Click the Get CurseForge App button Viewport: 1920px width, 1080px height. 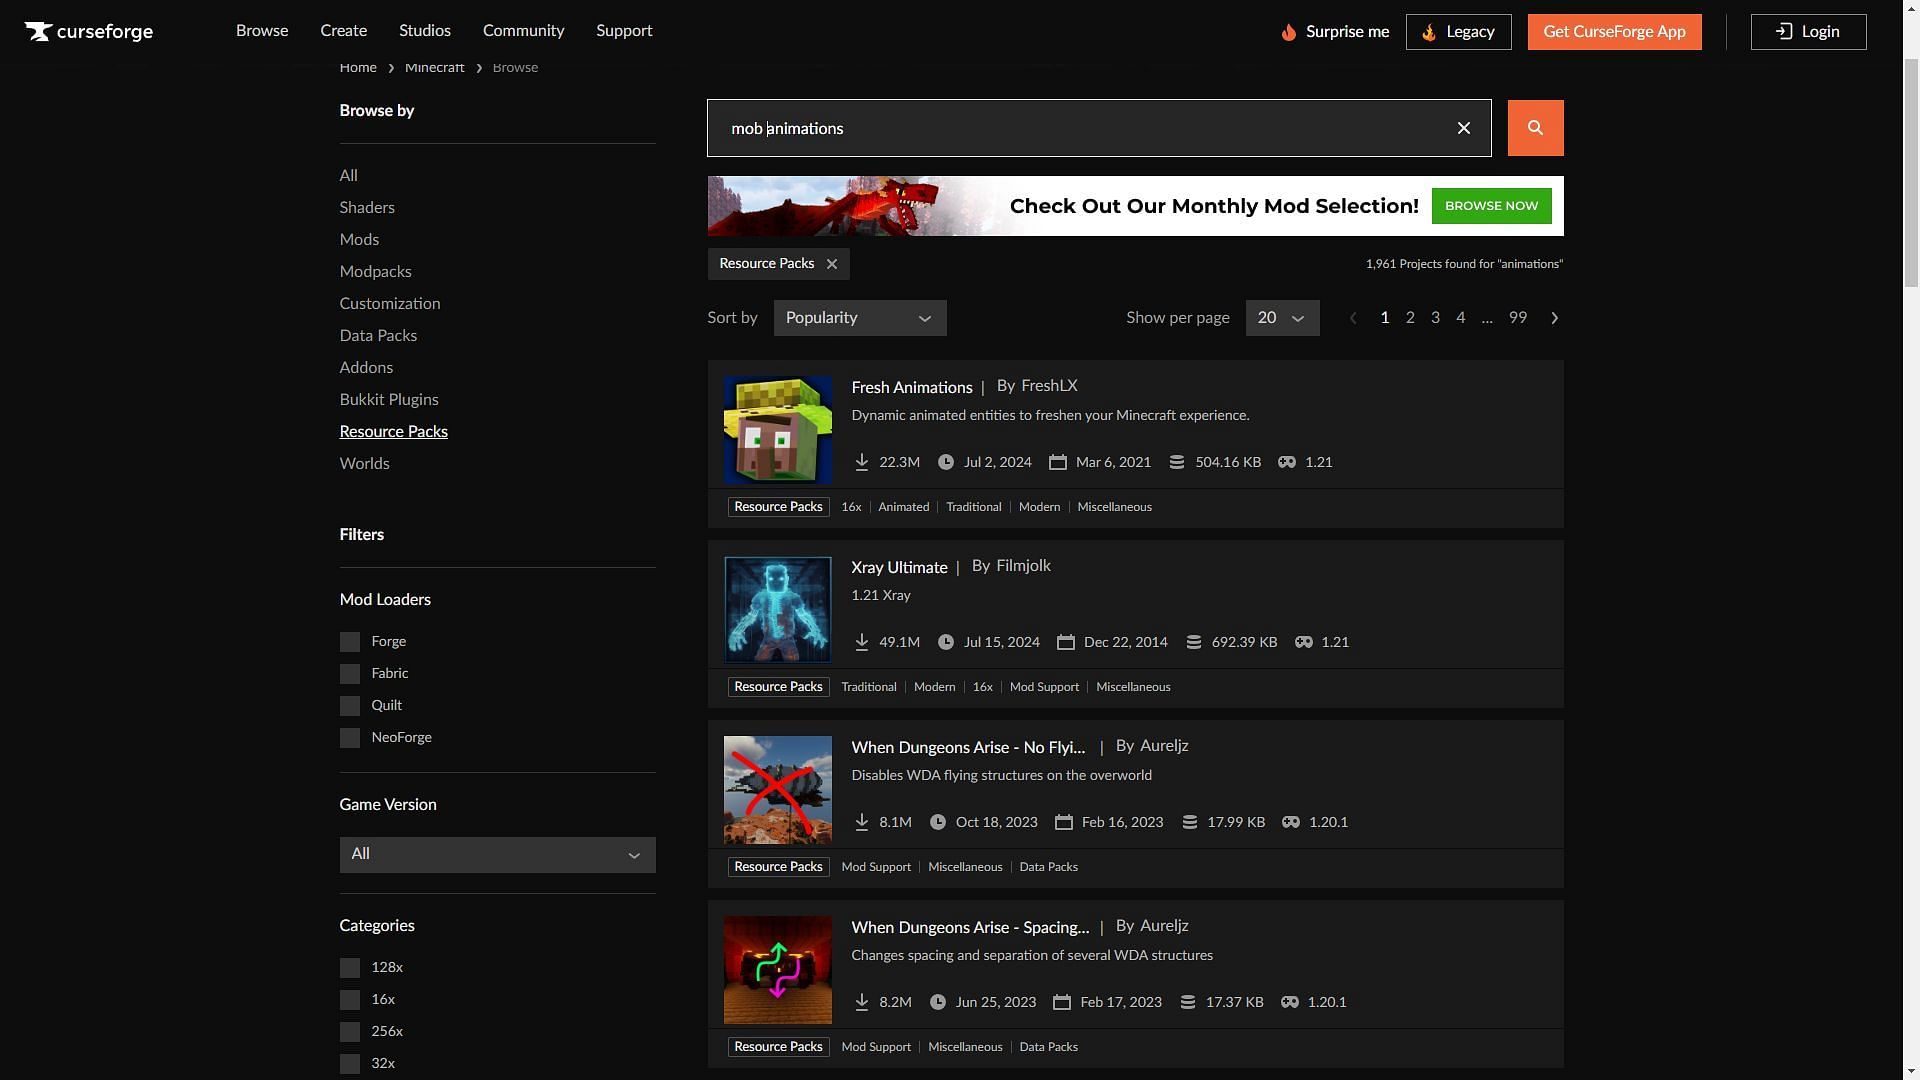pos(1614,32)
